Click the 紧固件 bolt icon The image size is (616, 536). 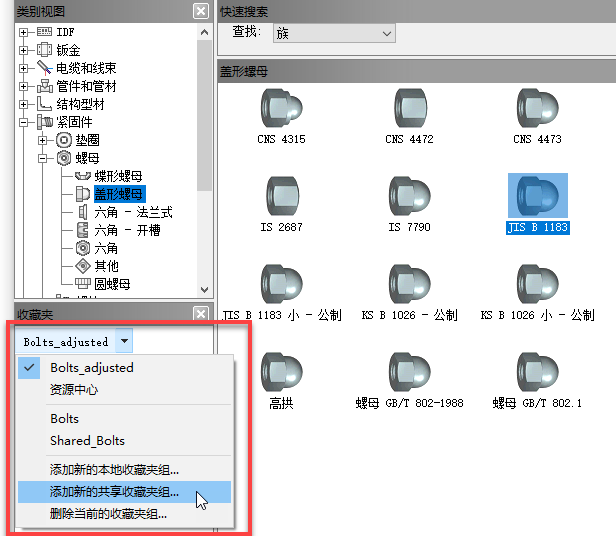click(45, 122)
